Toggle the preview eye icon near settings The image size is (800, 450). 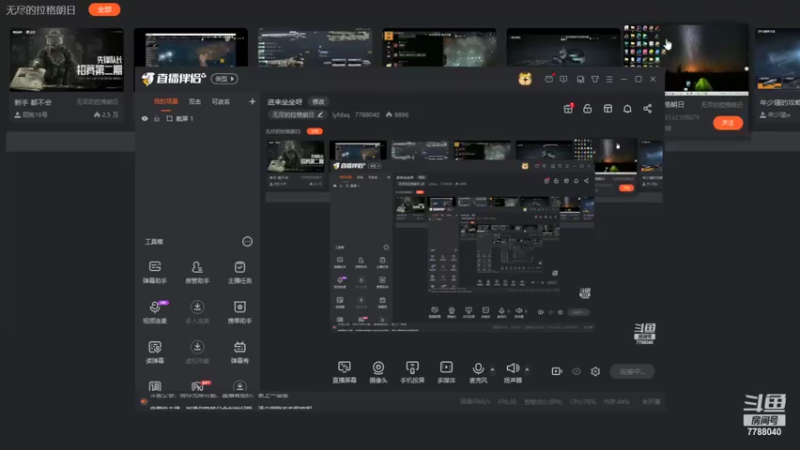[x=576, y=371]
